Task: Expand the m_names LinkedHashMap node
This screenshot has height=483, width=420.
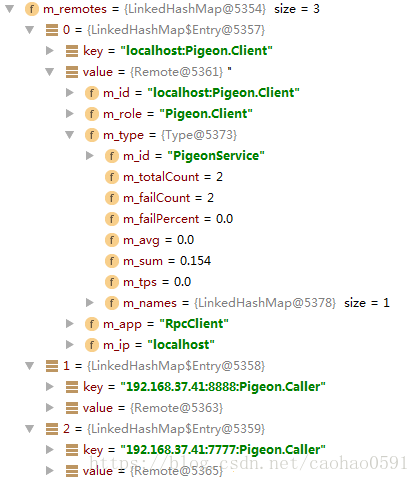Action: 90,303
